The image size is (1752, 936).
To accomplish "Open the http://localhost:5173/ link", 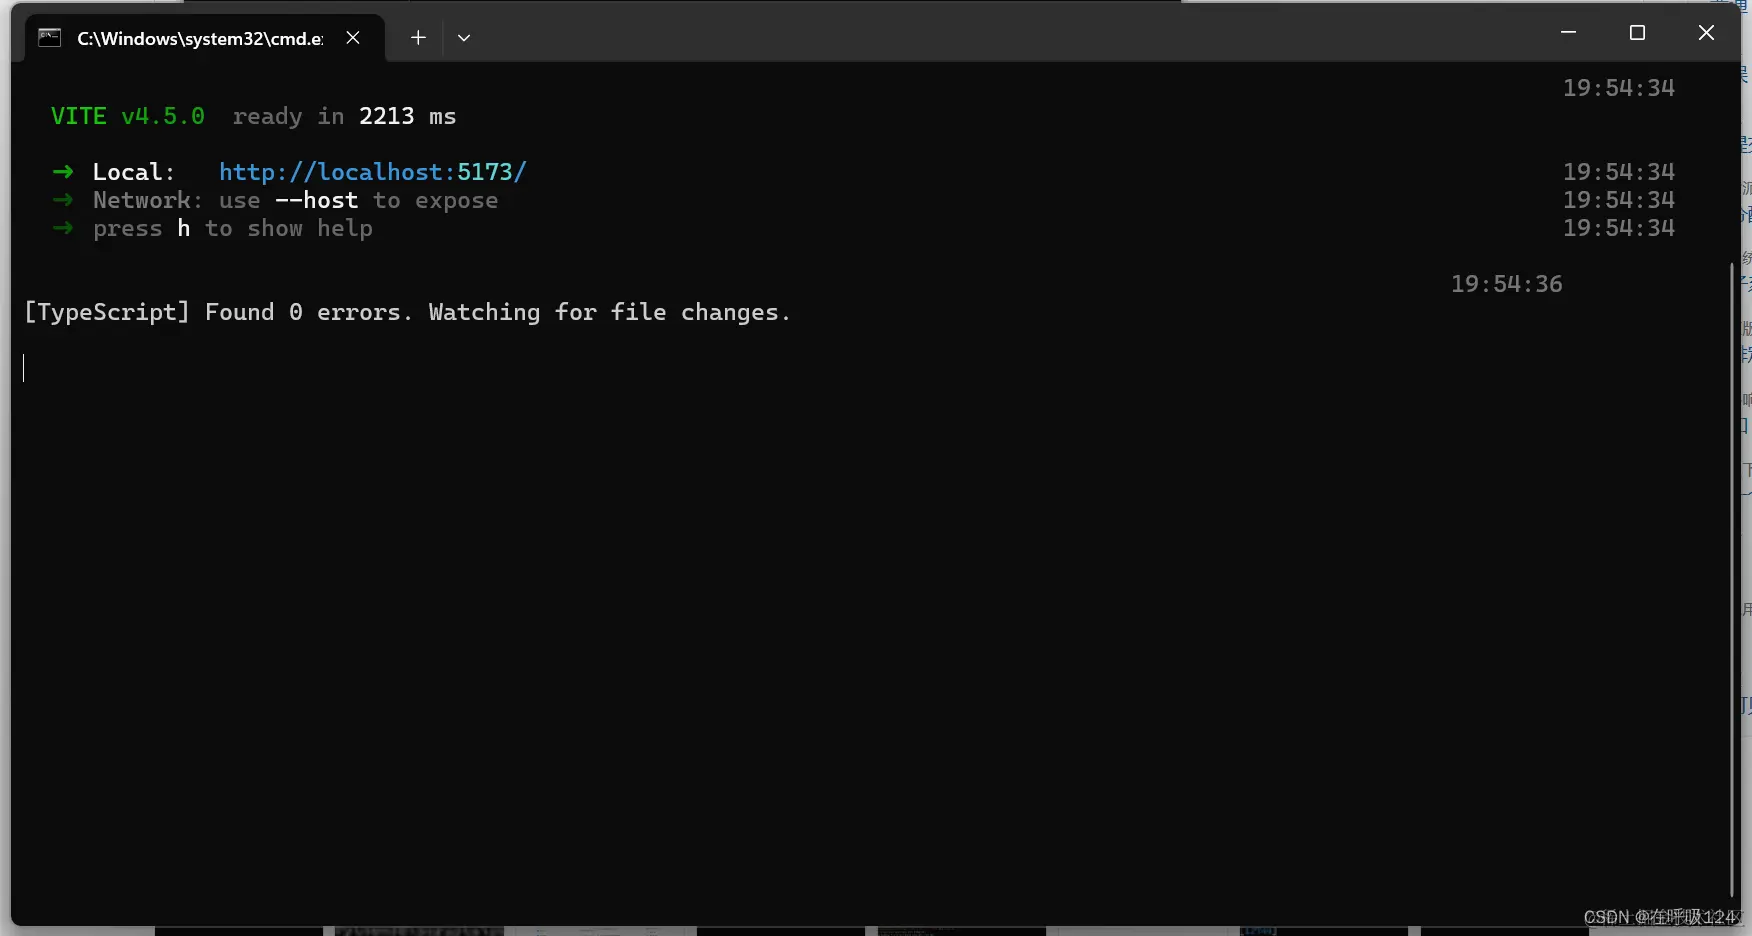I will click(x=372, y=172).
